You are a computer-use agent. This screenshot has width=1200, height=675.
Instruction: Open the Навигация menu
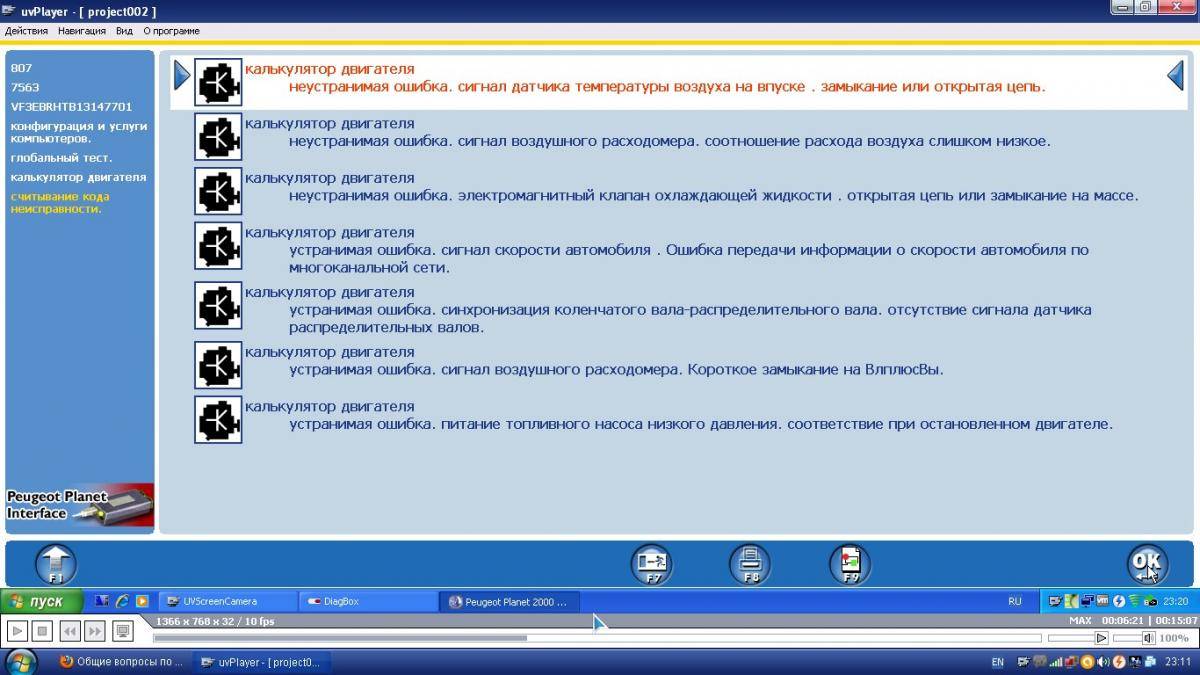[x=82, y=31]
